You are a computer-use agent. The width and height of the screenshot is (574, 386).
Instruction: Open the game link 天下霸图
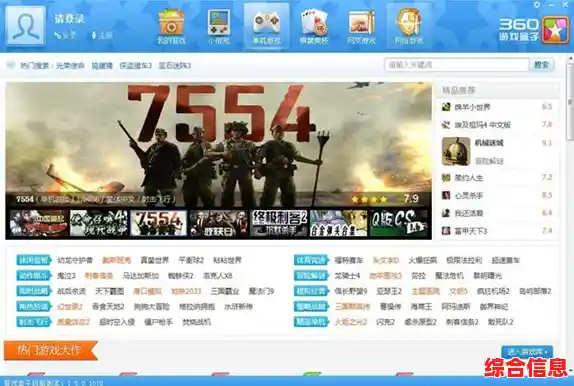(x=109, y=291)
